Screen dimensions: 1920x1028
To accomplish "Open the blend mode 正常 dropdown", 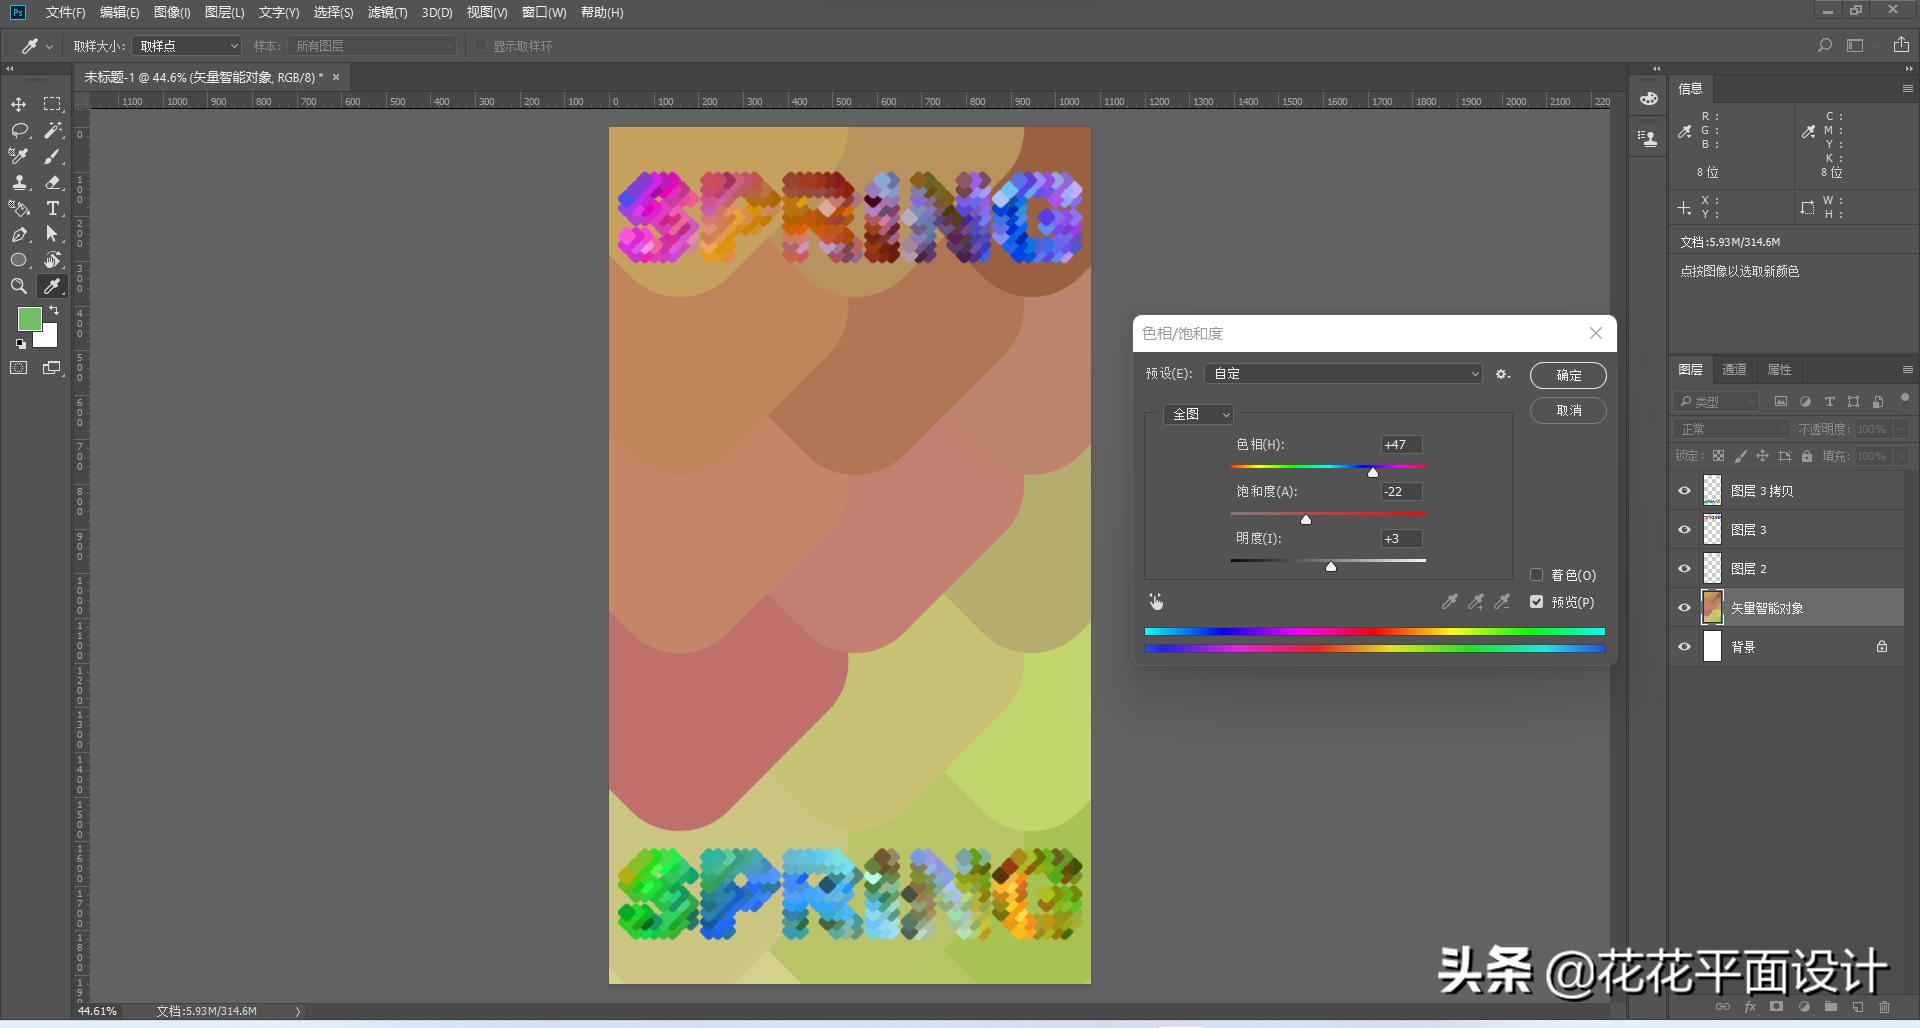I will (1732, 429).
